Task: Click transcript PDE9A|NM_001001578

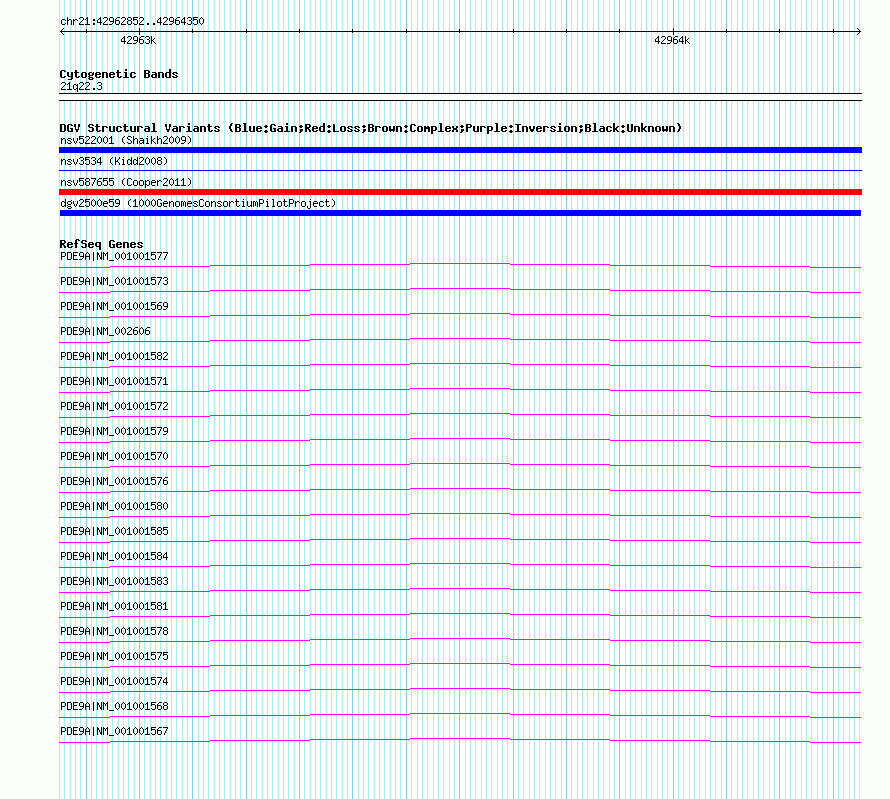Action: (114, 631)
